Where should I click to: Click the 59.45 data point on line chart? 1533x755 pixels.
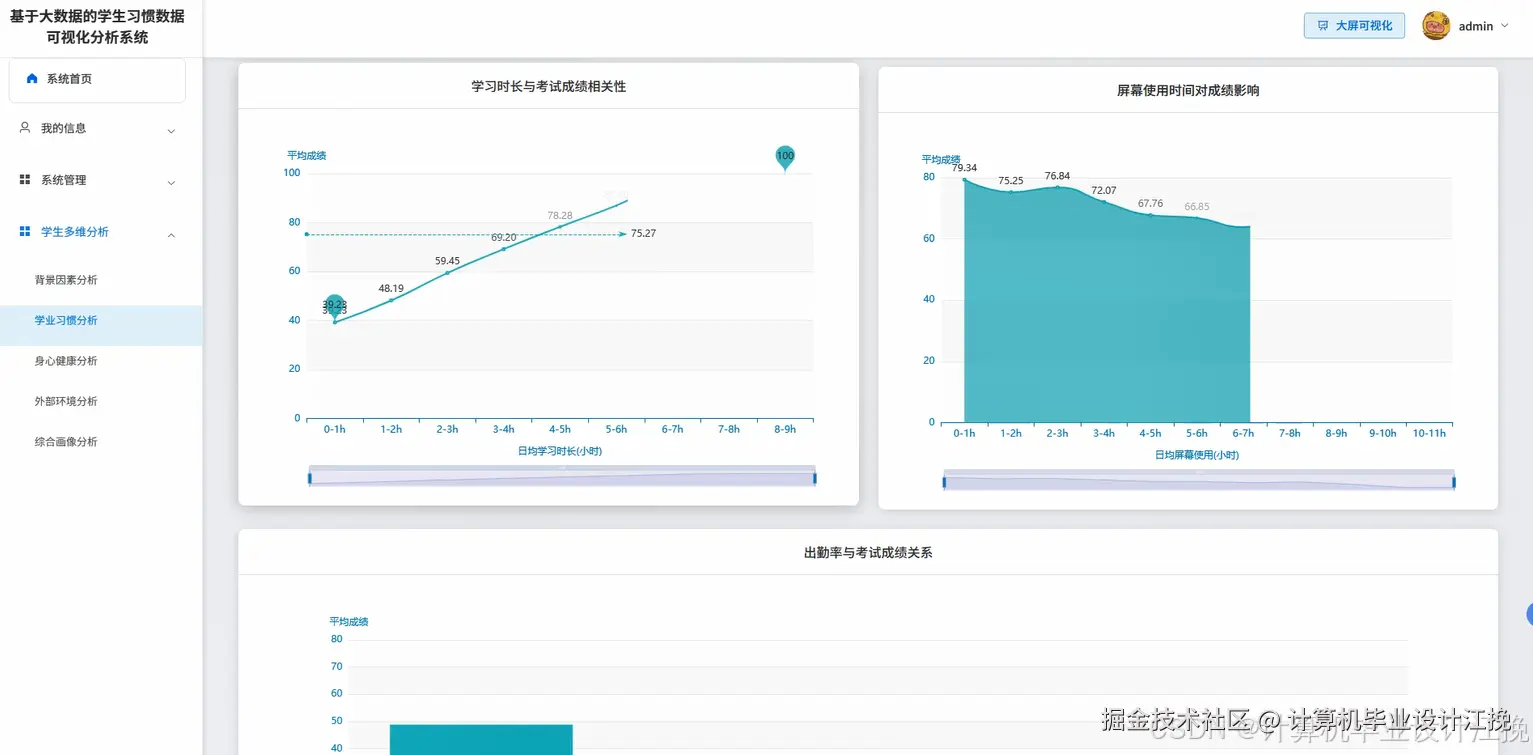click(x=447, y=273)
